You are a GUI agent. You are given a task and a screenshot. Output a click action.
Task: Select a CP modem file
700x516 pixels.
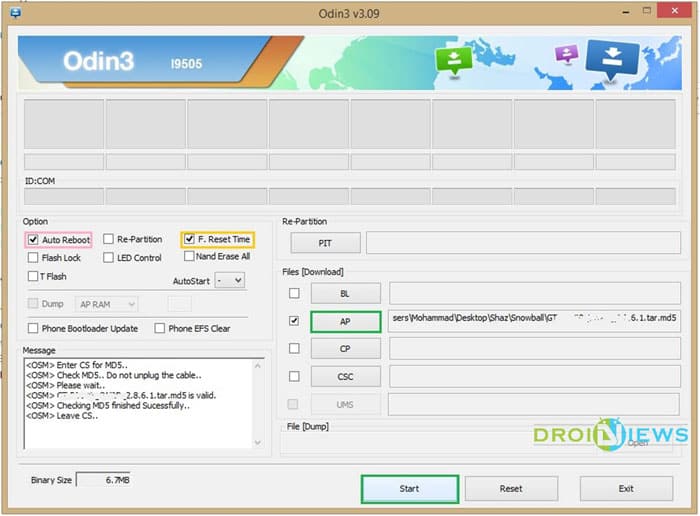(x=346, y=349)
